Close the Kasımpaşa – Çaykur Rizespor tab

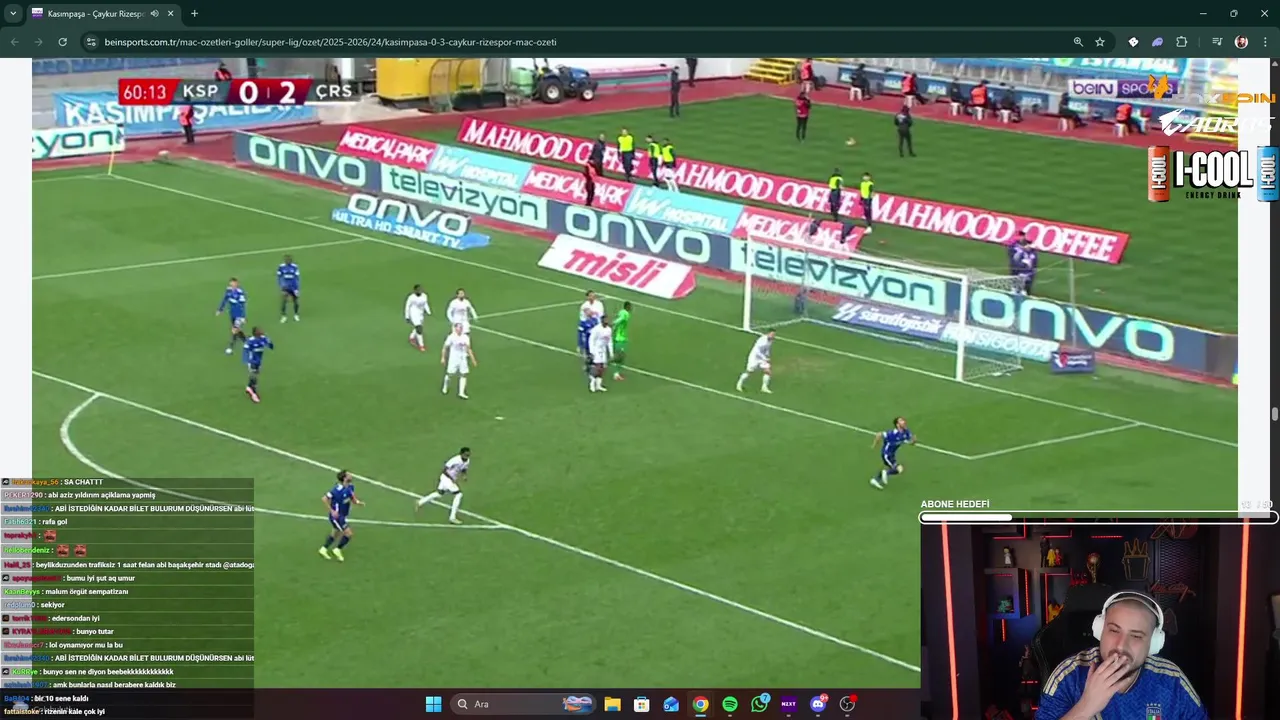(170, 13)
